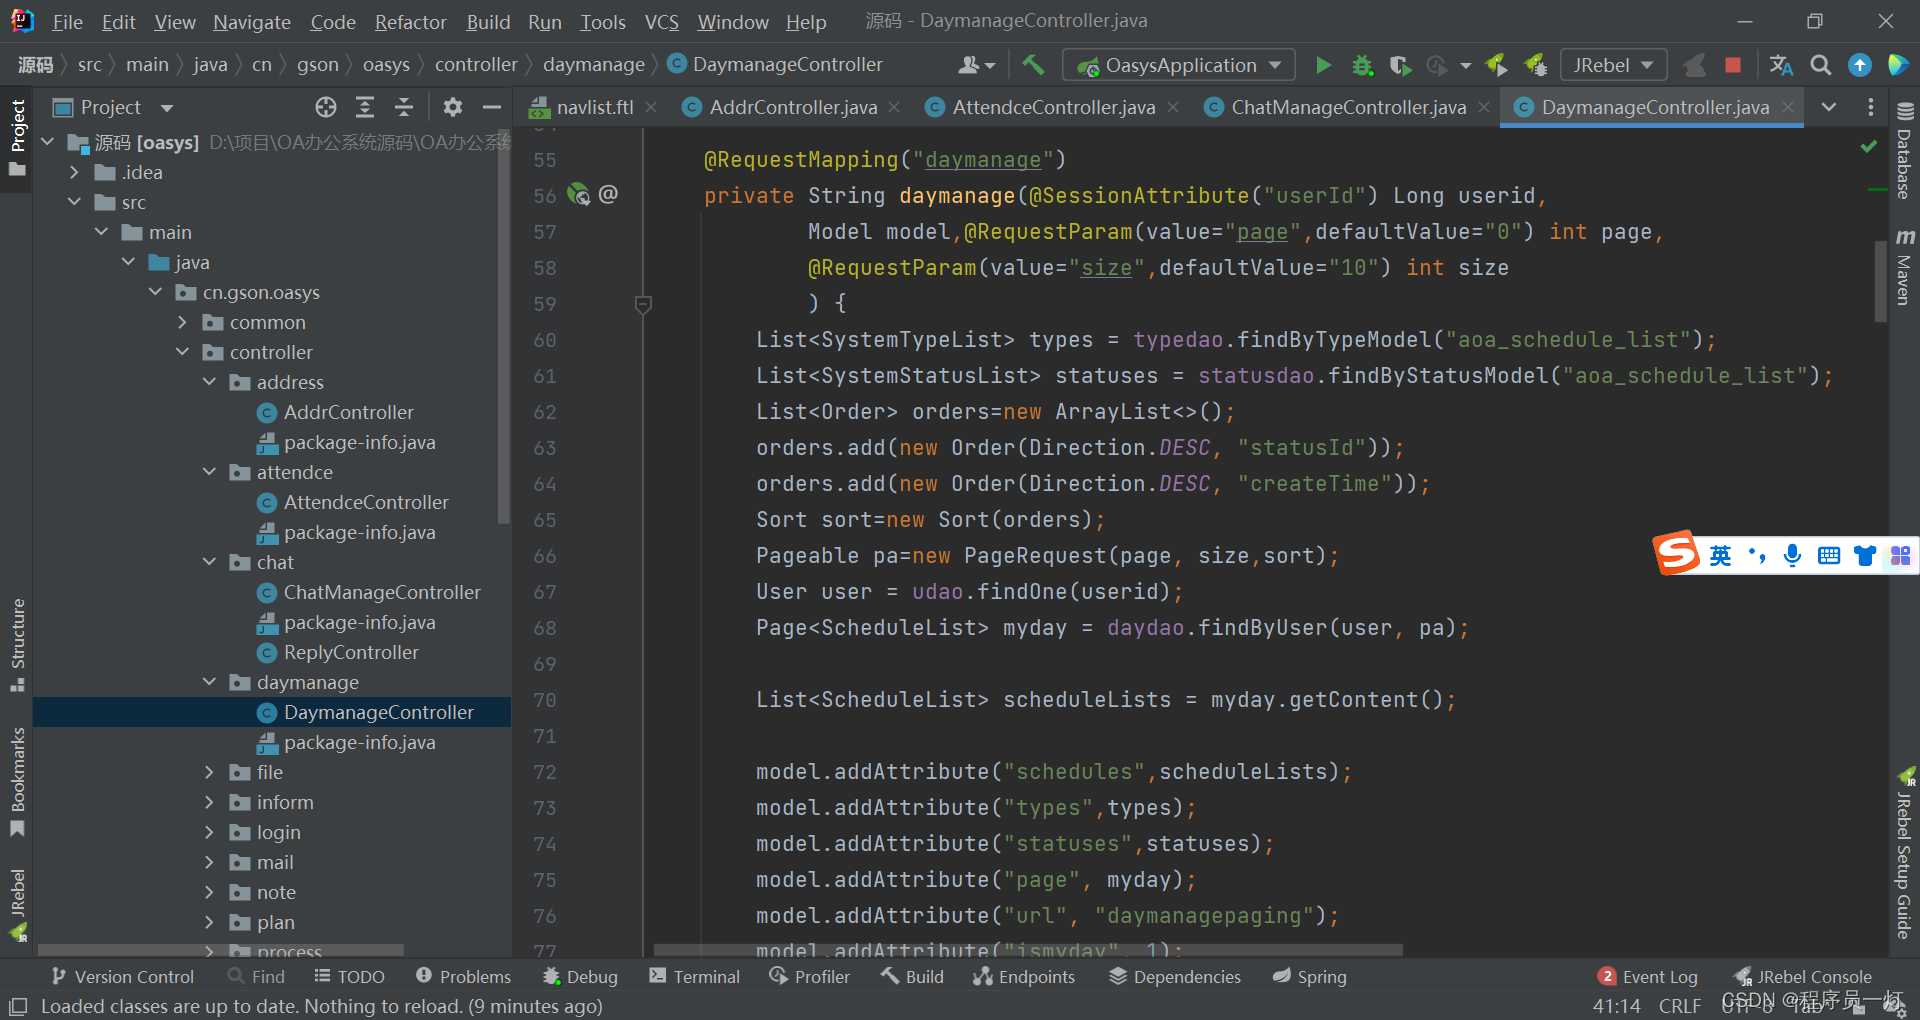Expand the .idea folder
Viewport: 1920px width, 1020px height.
(x=74, y=172)
